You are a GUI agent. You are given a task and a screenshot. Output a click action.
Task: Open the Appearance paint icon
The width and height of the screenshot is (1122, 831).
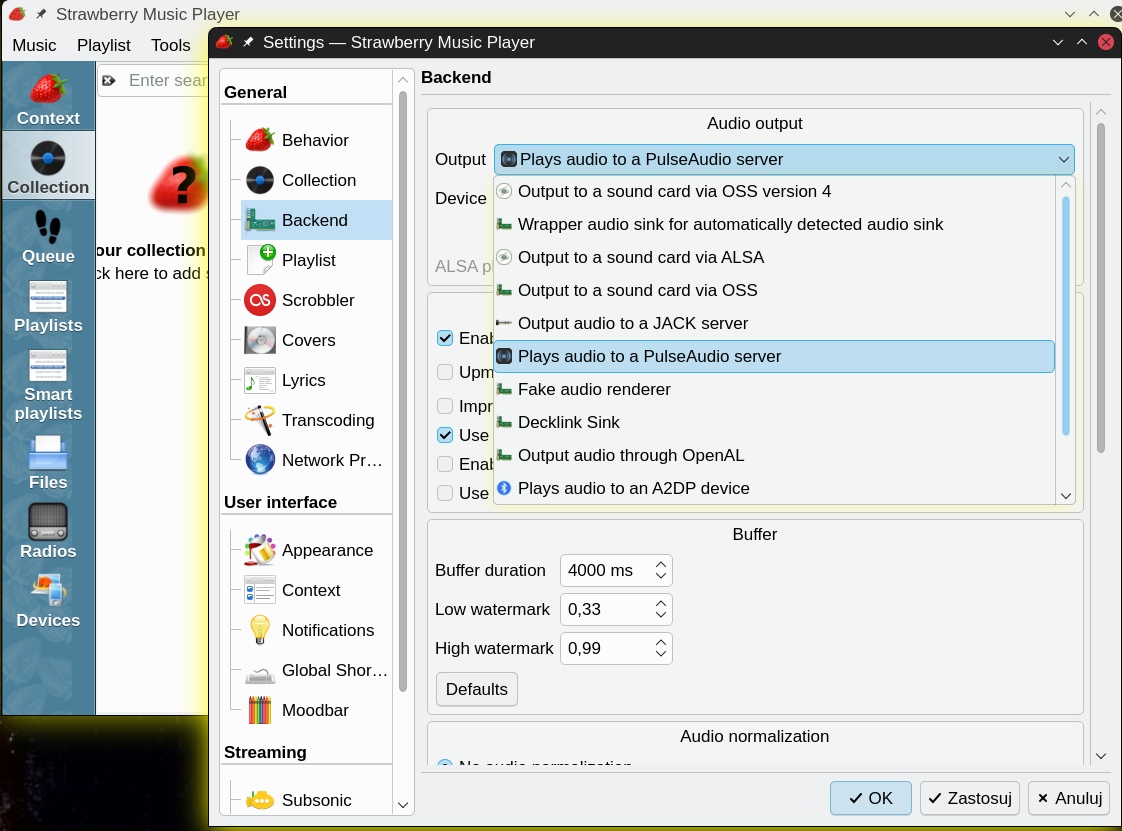[x=260, y=550]
